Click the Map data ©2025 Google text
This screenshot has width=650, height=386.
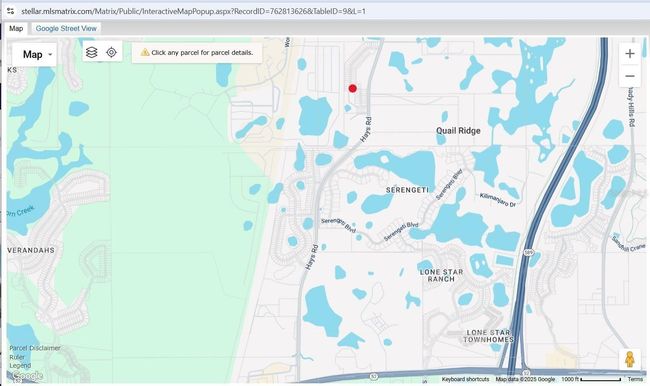[525, 379]
